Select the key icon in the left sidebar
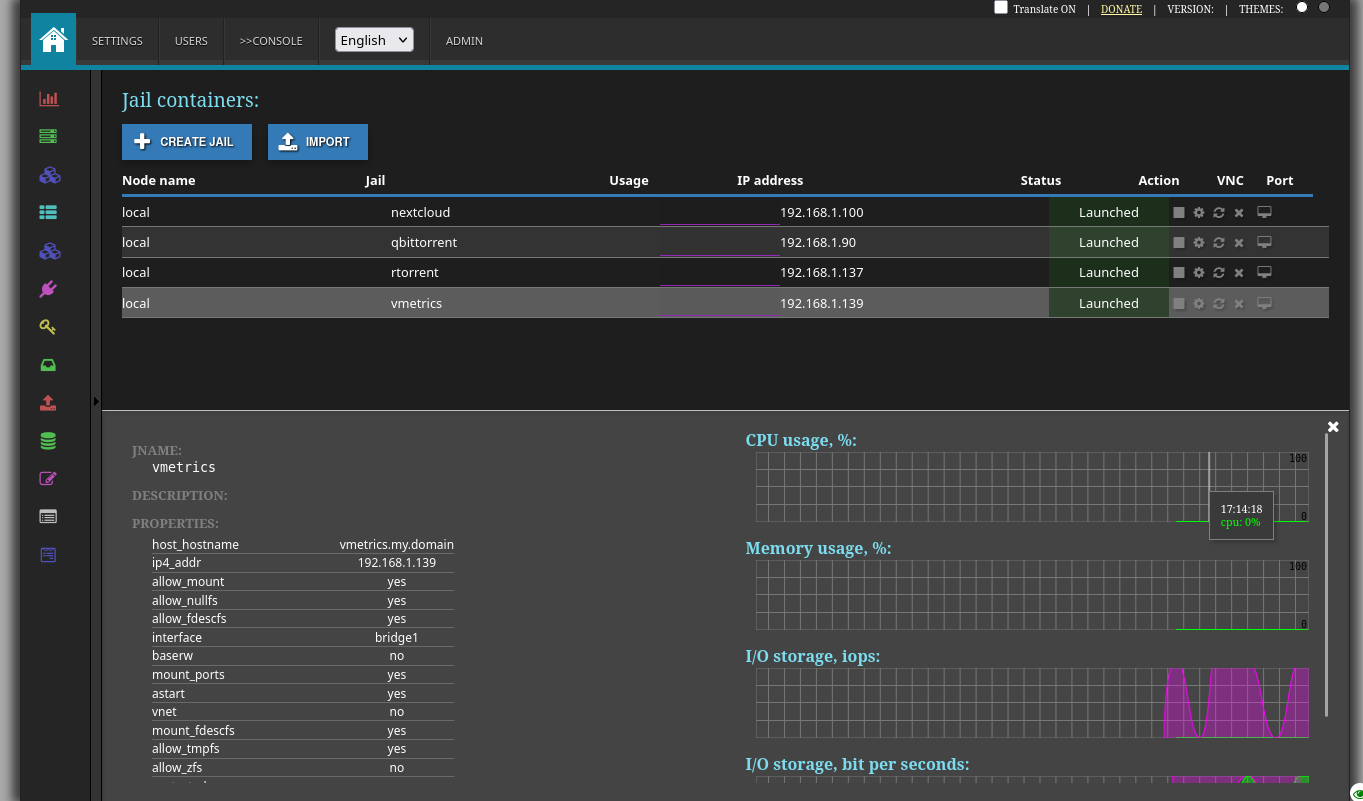The width and height of the screenshot is (1363, 801). 47,326
